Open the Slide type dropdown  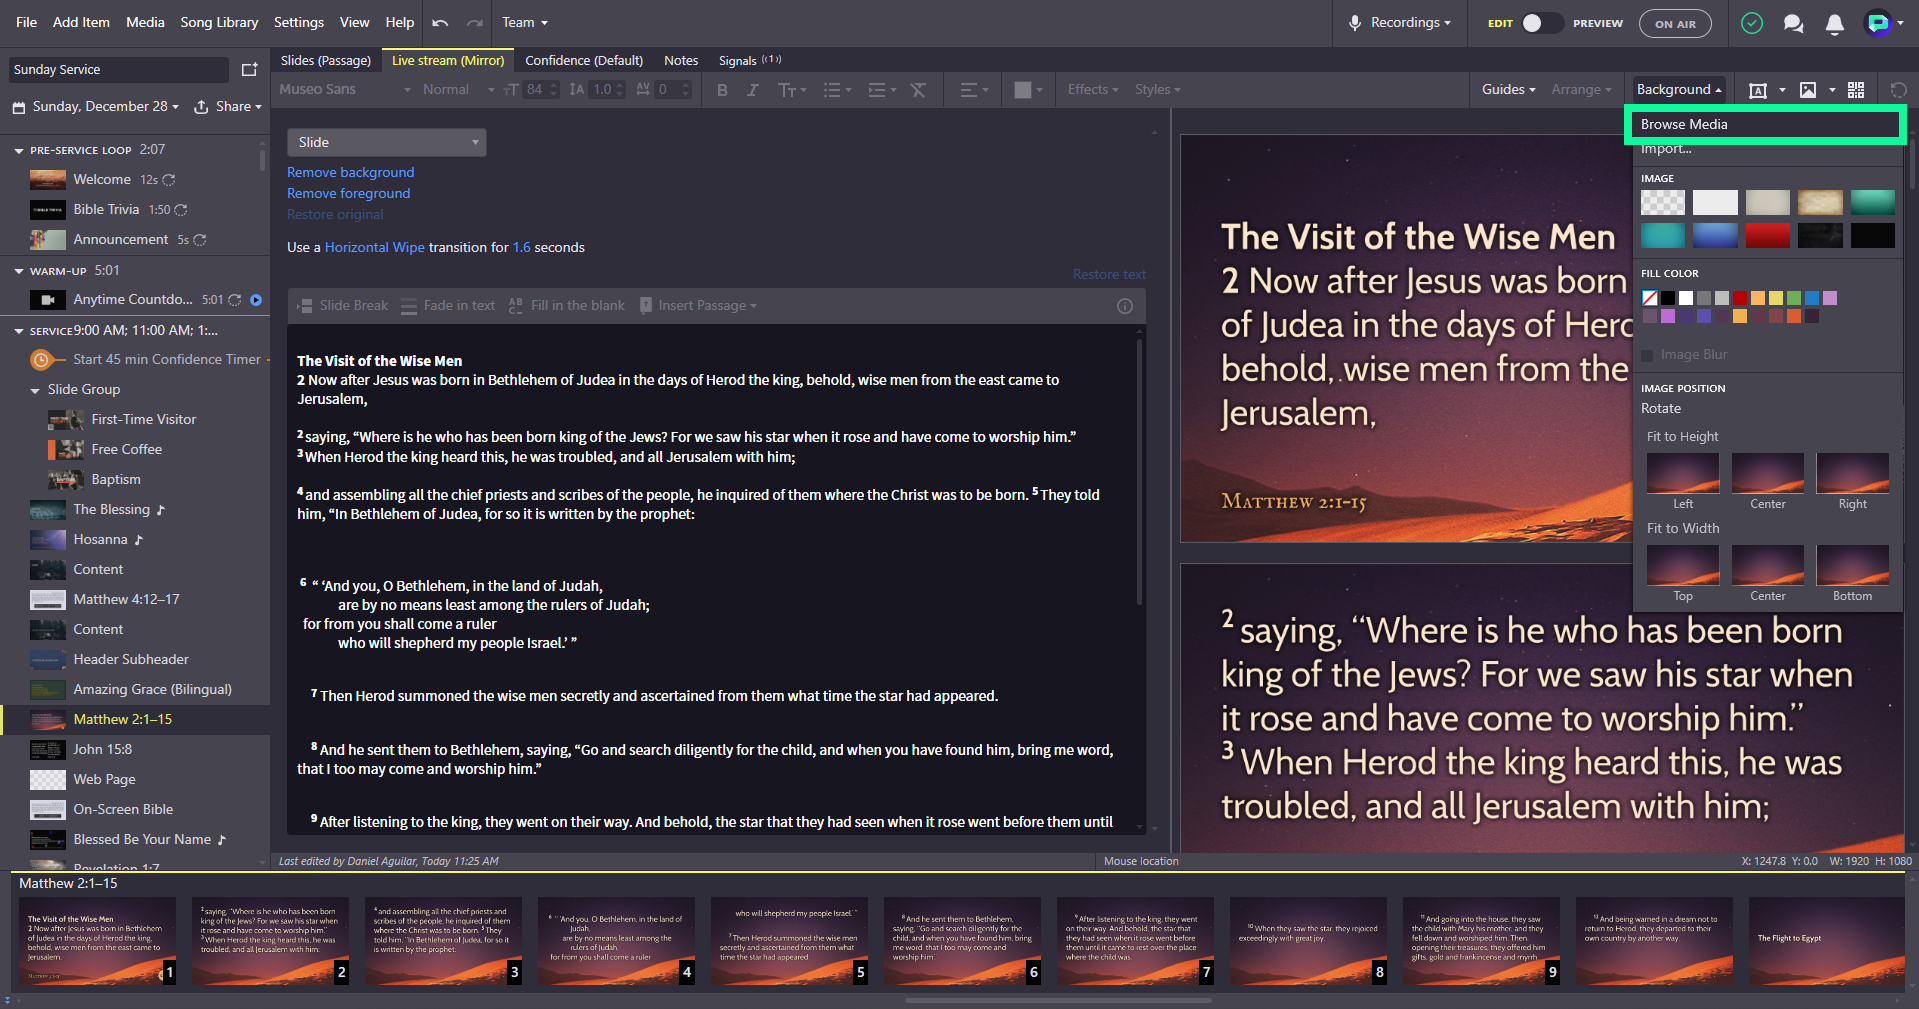pyautogui.click(x=387, y=142)
